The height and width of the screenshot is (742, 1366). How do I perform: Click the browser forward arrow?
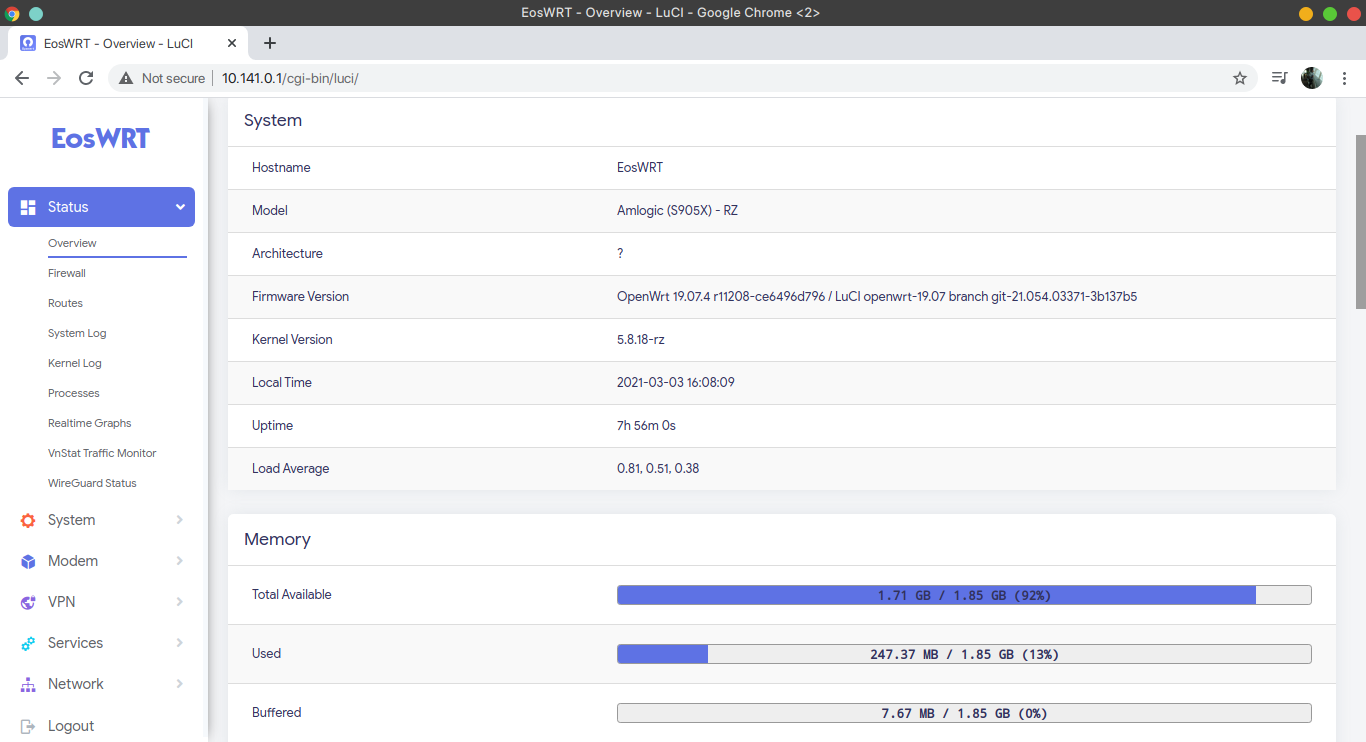click(54, 78)
